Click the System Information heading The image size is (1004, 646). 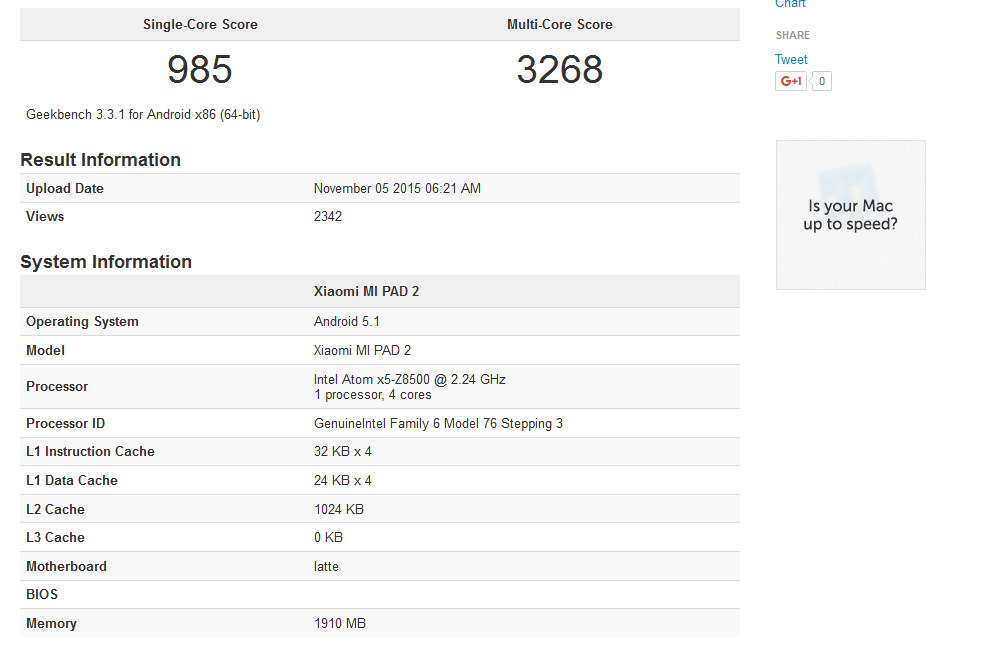point(106,262)
